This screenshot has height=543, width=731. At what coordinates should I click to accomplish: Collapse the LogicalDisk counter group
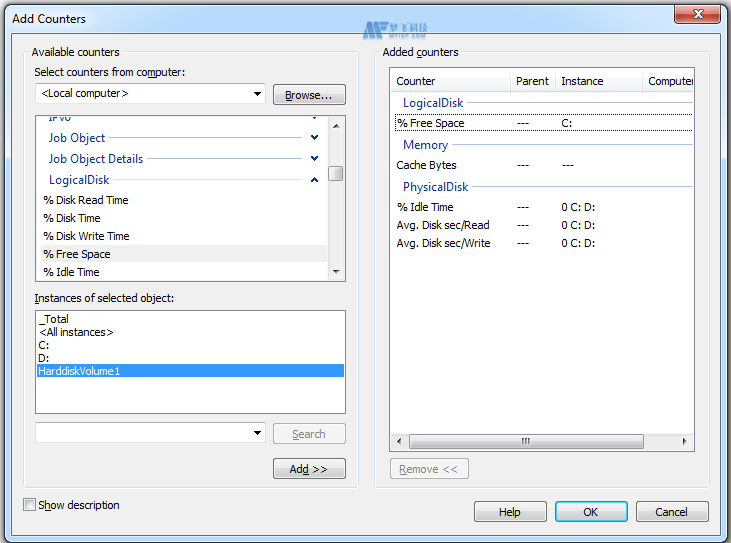[314, 180]
